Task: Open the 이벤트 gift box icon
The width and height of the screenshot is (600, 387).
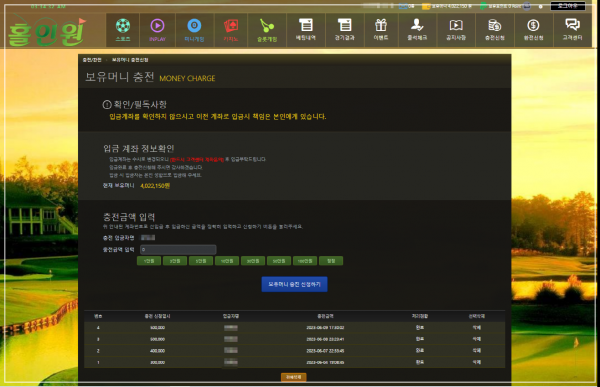Action: (x=381, y=25)
